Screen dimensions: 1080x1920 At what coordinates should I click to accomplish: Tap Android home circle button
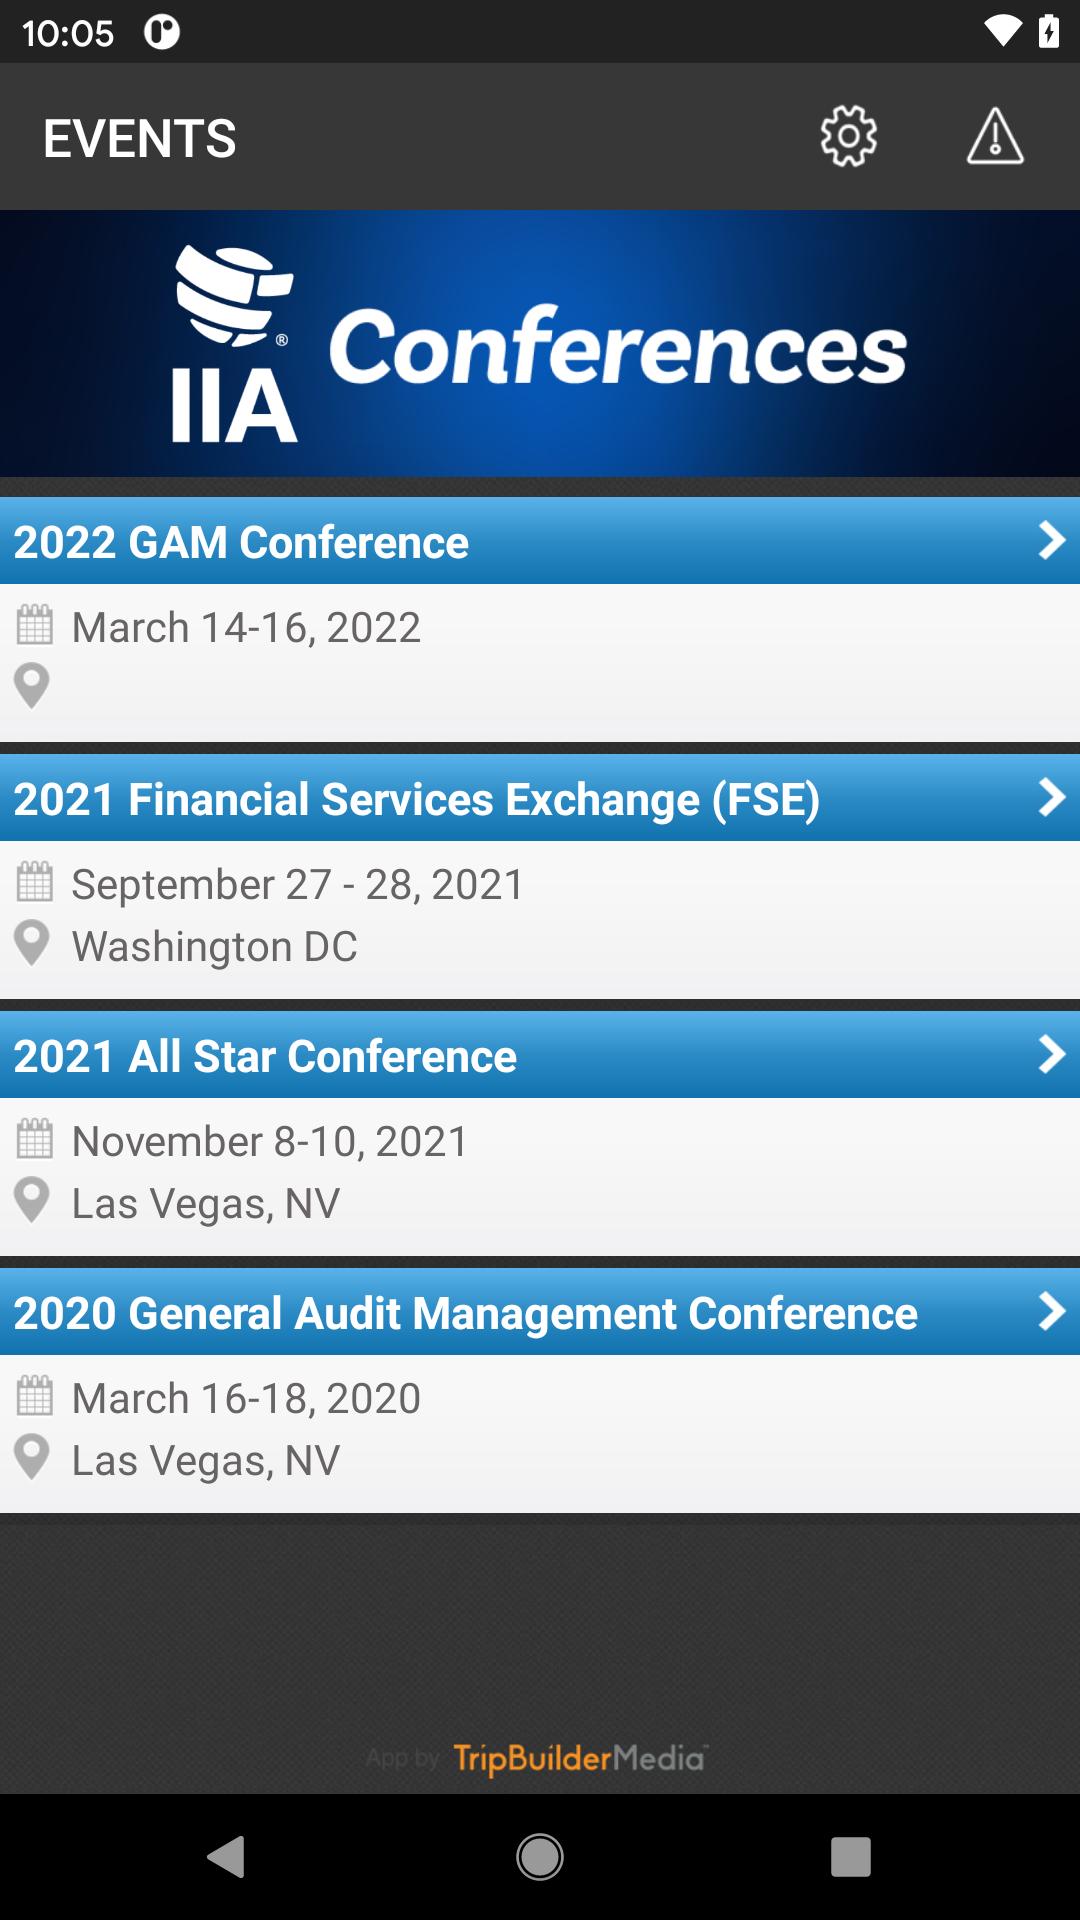(540, 1857)
